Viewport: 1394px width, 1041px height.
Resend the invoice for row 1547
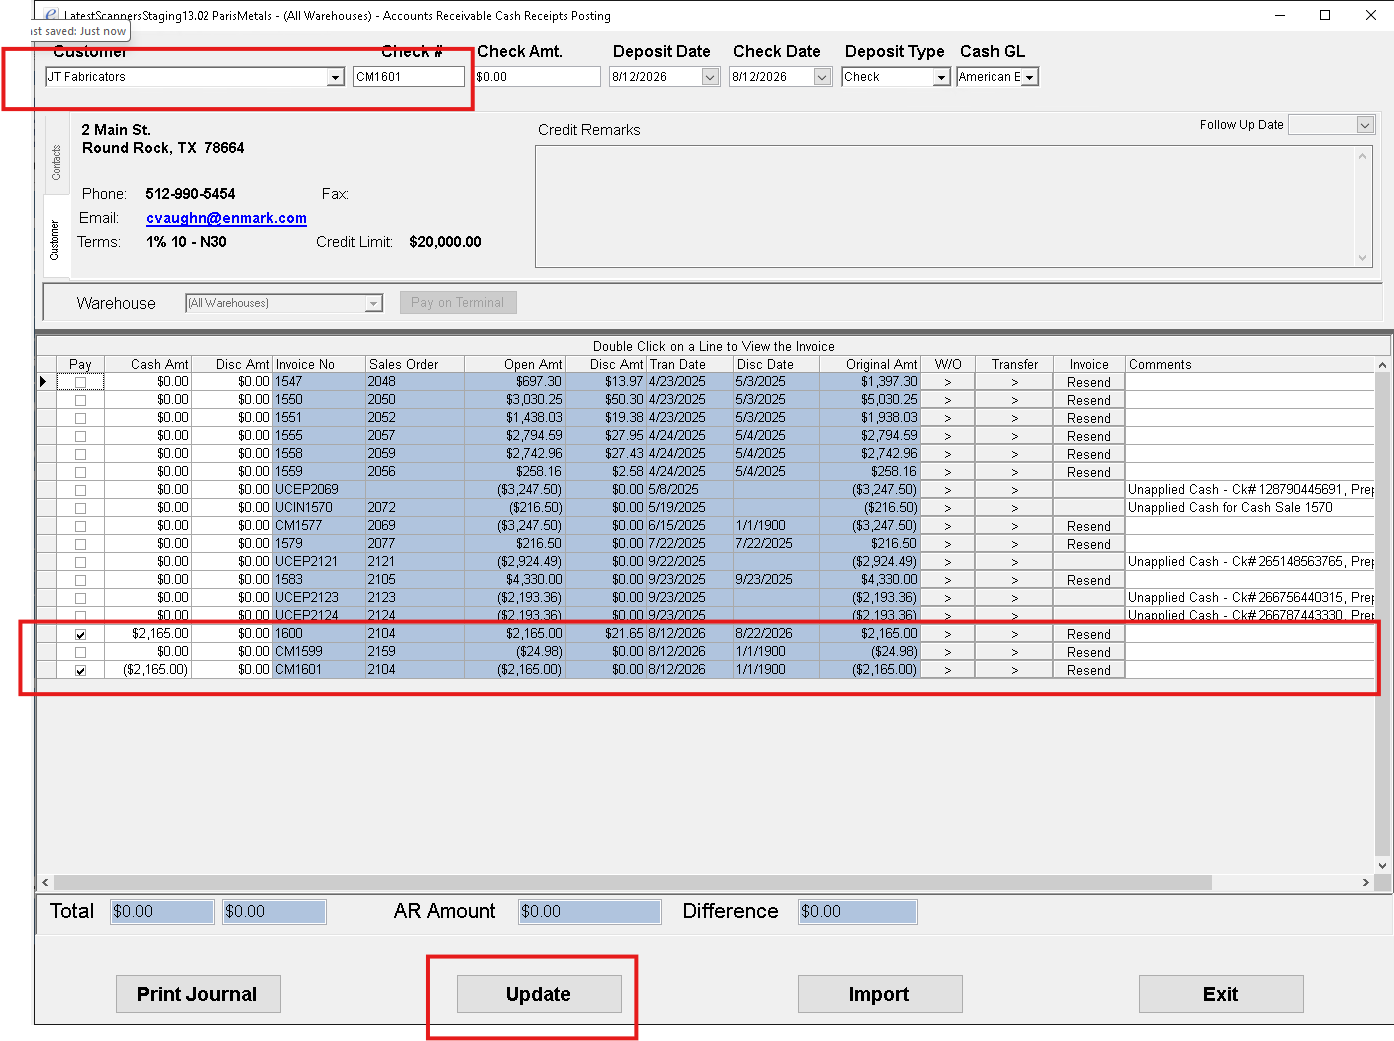[x=1089, y=382]
